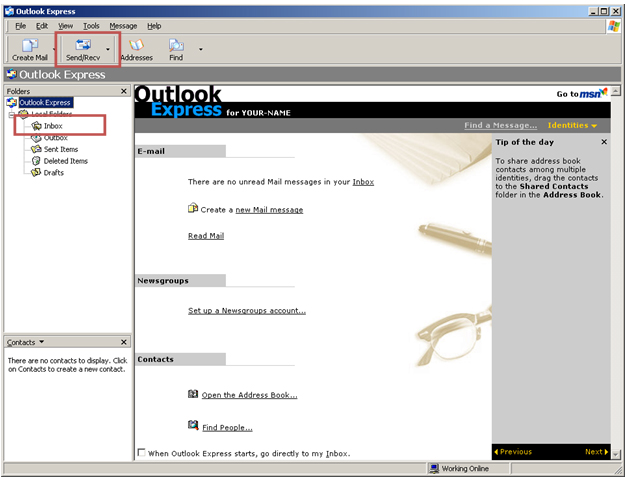Click the Outlook Express title bar icon
This screenshot has width=628, height=480.
(10, 11)
